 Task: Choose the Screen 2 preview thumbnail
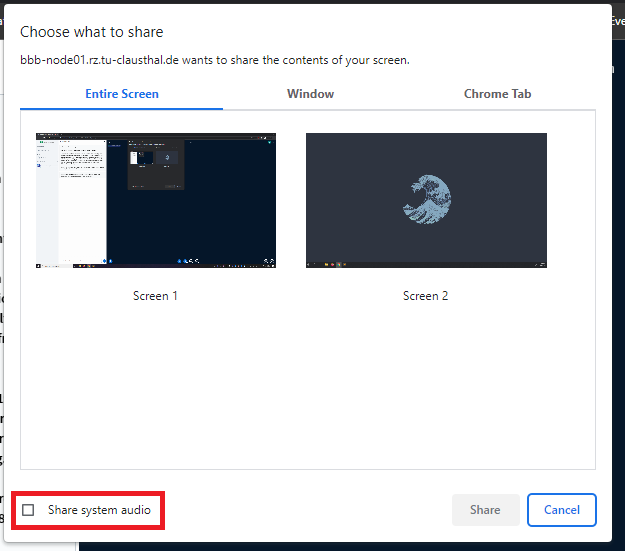(x=426, y=200)
